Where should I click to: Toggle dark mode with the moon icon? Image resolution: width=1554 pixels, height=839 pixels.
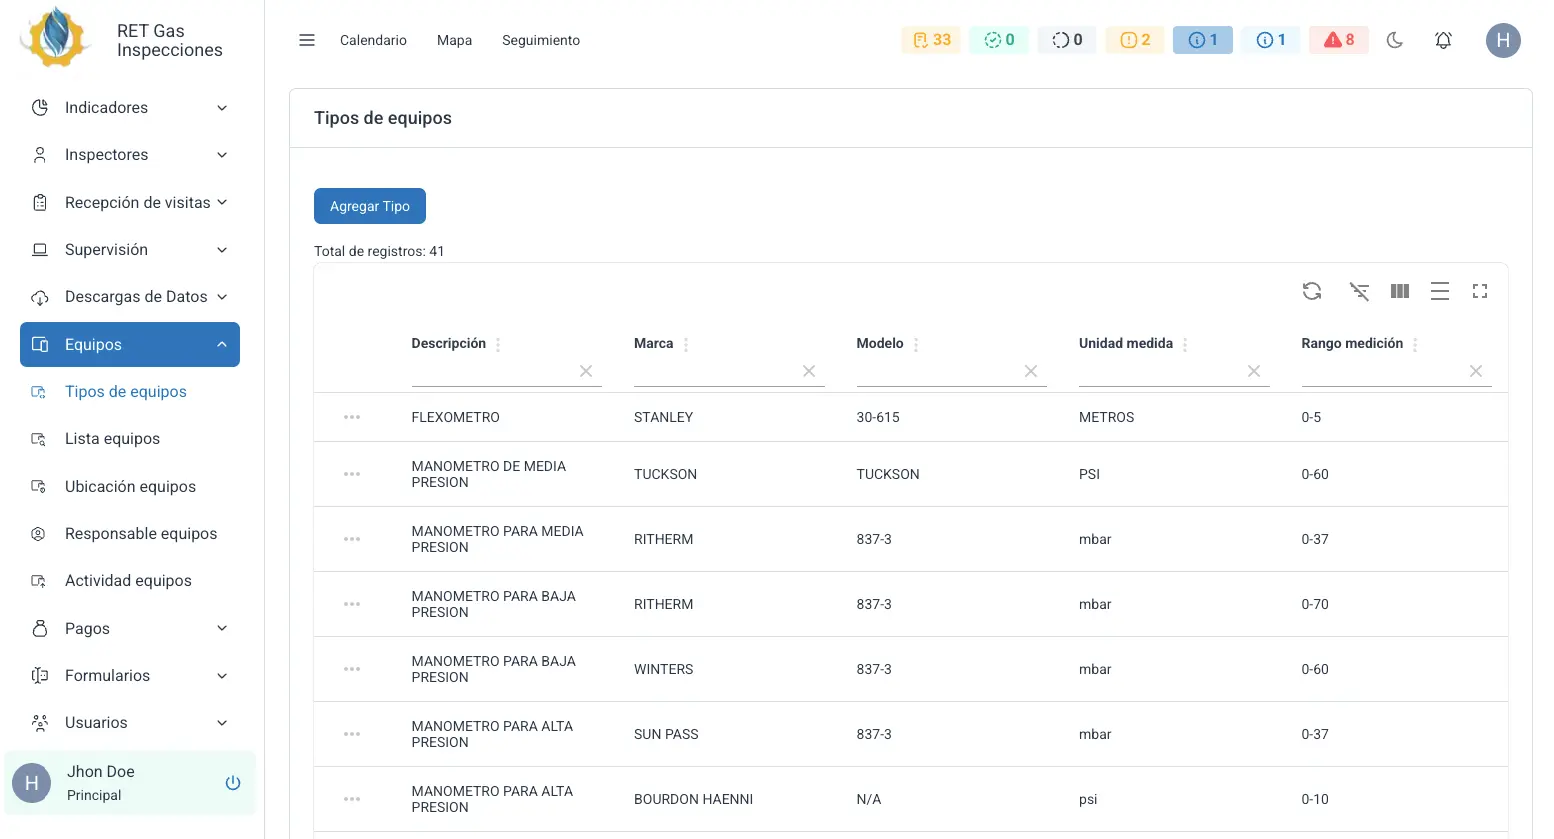(1395, 40)
